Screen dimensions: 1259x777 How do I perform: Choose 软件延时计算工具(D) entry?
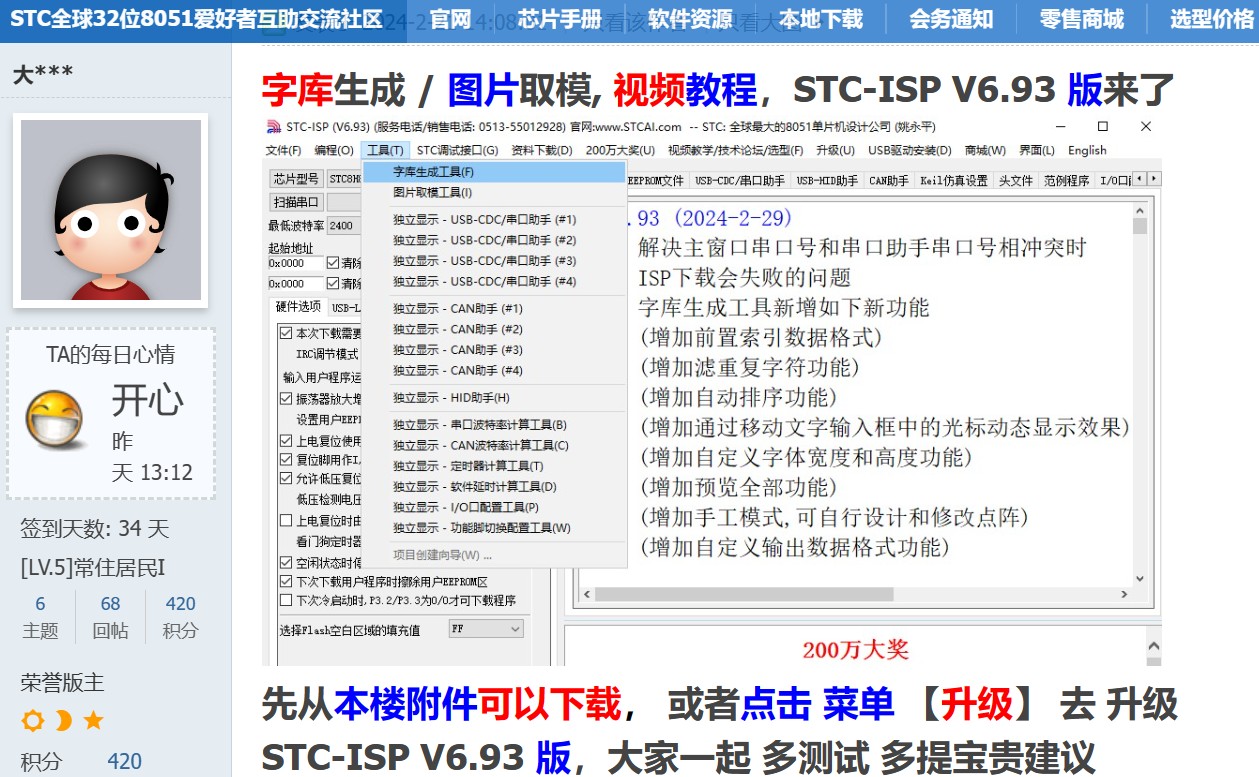coord(494,487)
